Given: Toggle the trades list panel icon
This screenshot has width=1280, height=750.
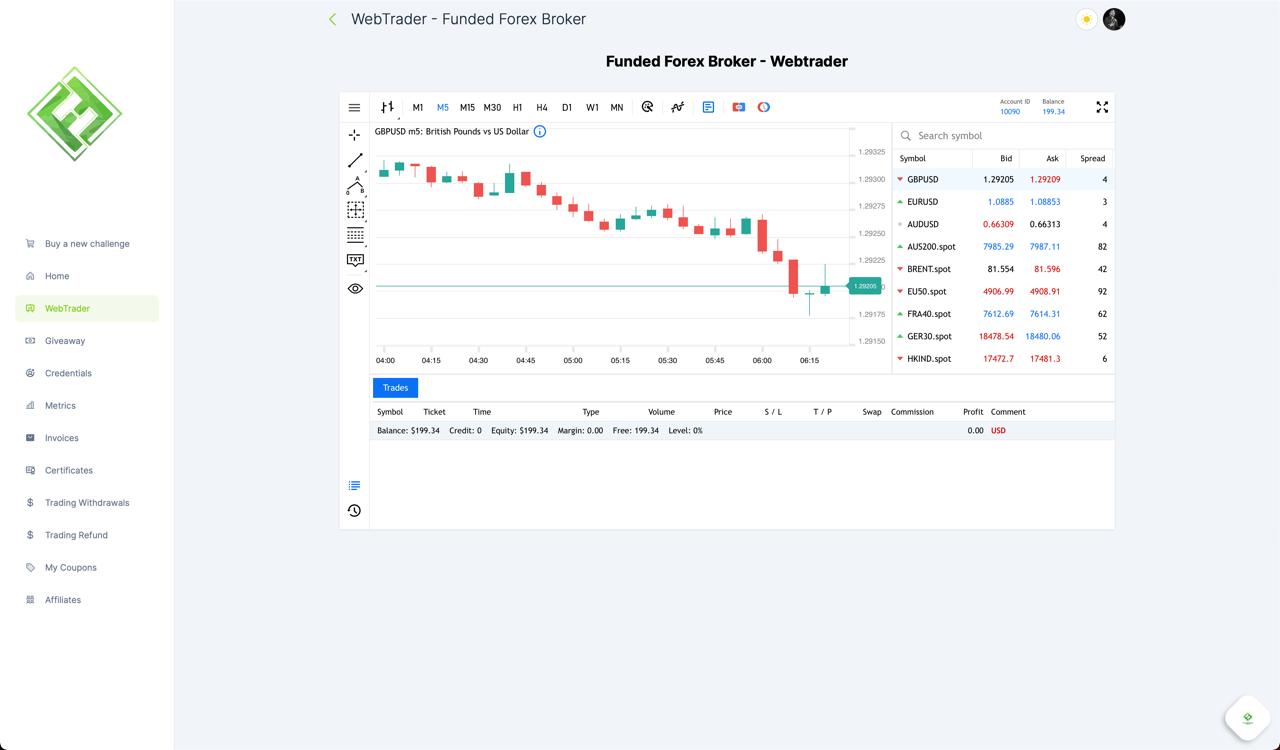Looking at the screenshot, I should pos(354,486).
